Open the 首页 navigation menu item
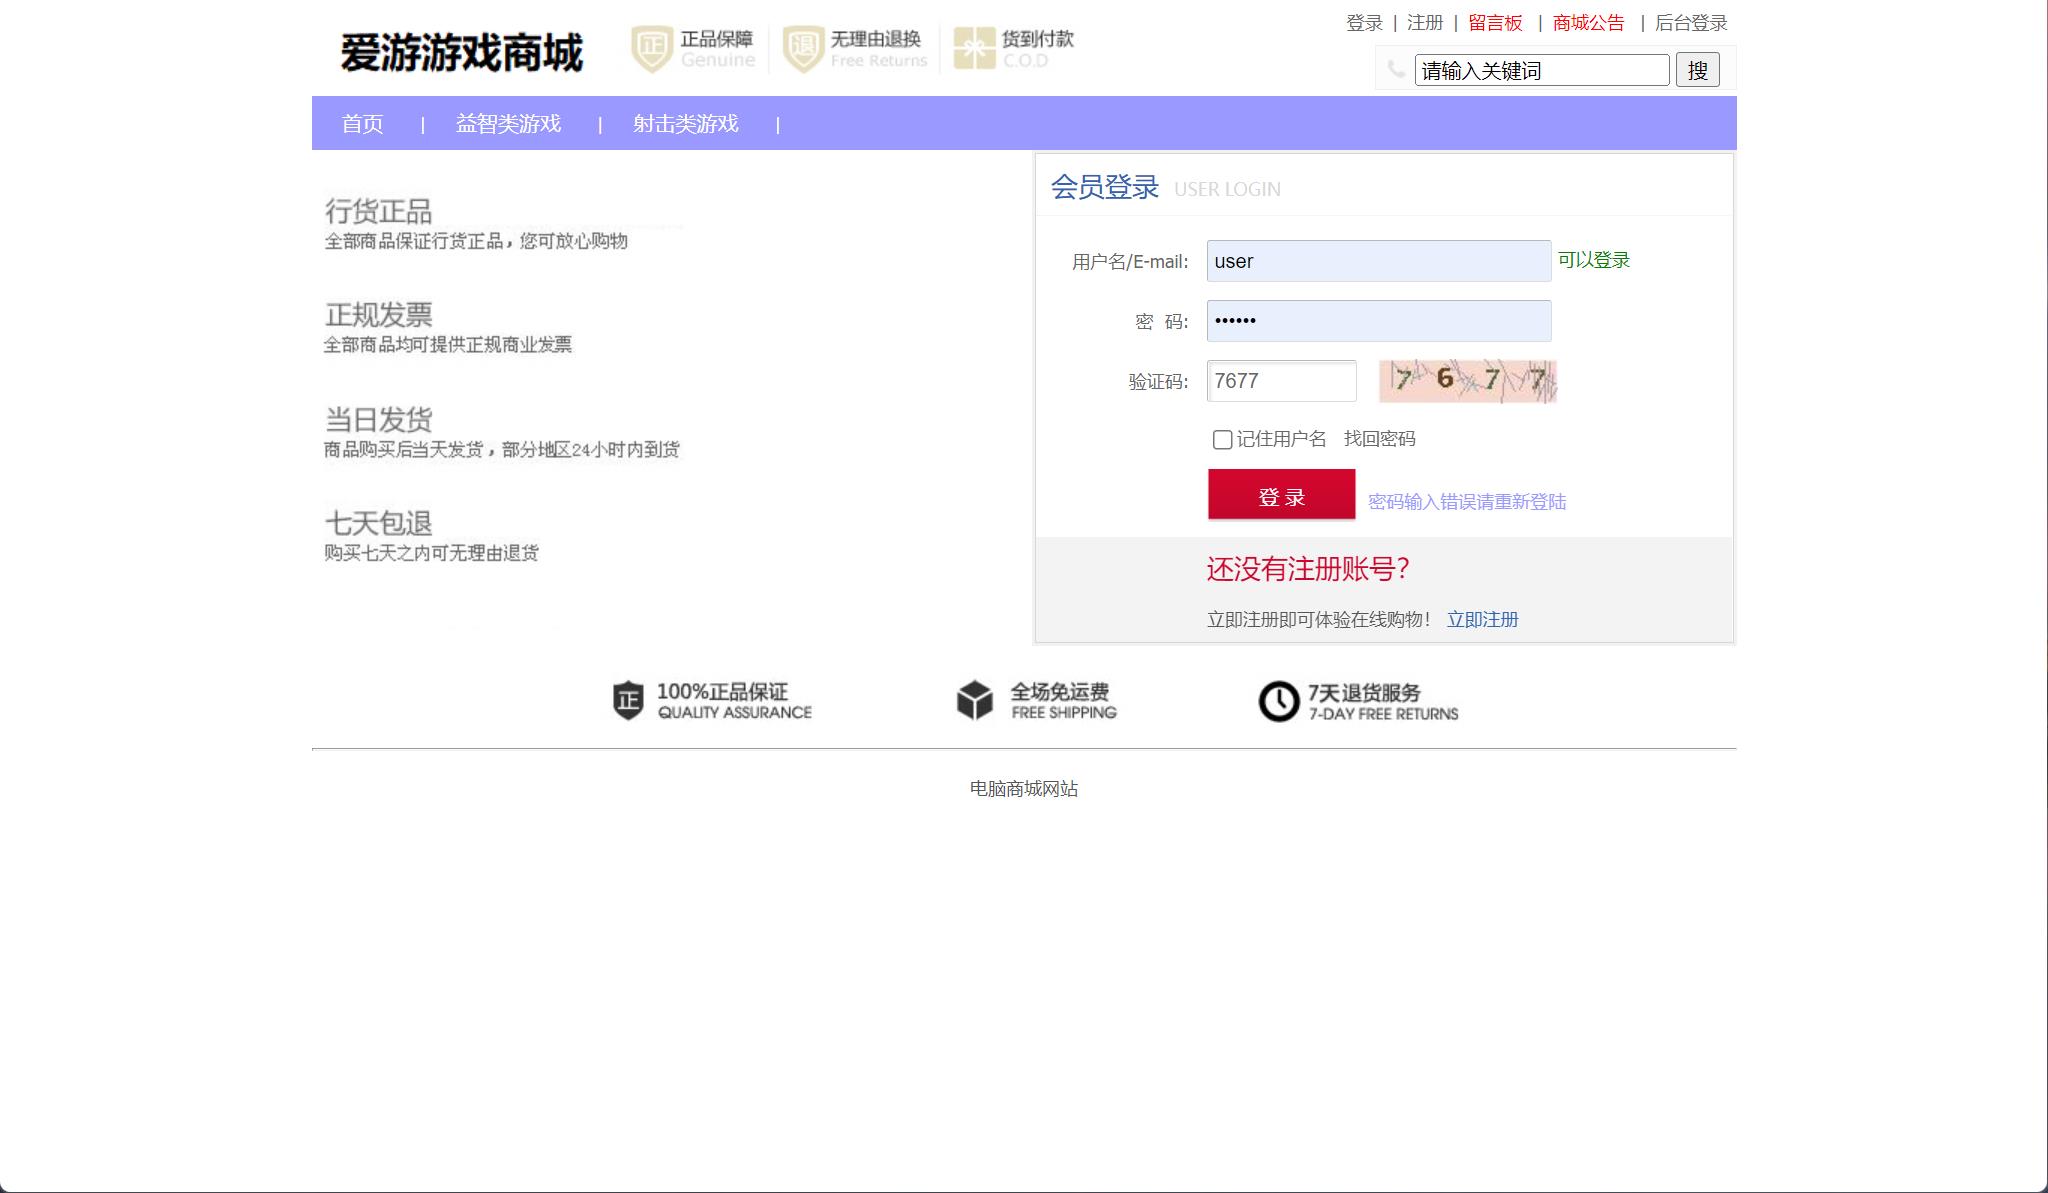Viewport: 2048px width, 1193px height. point(364,124)
